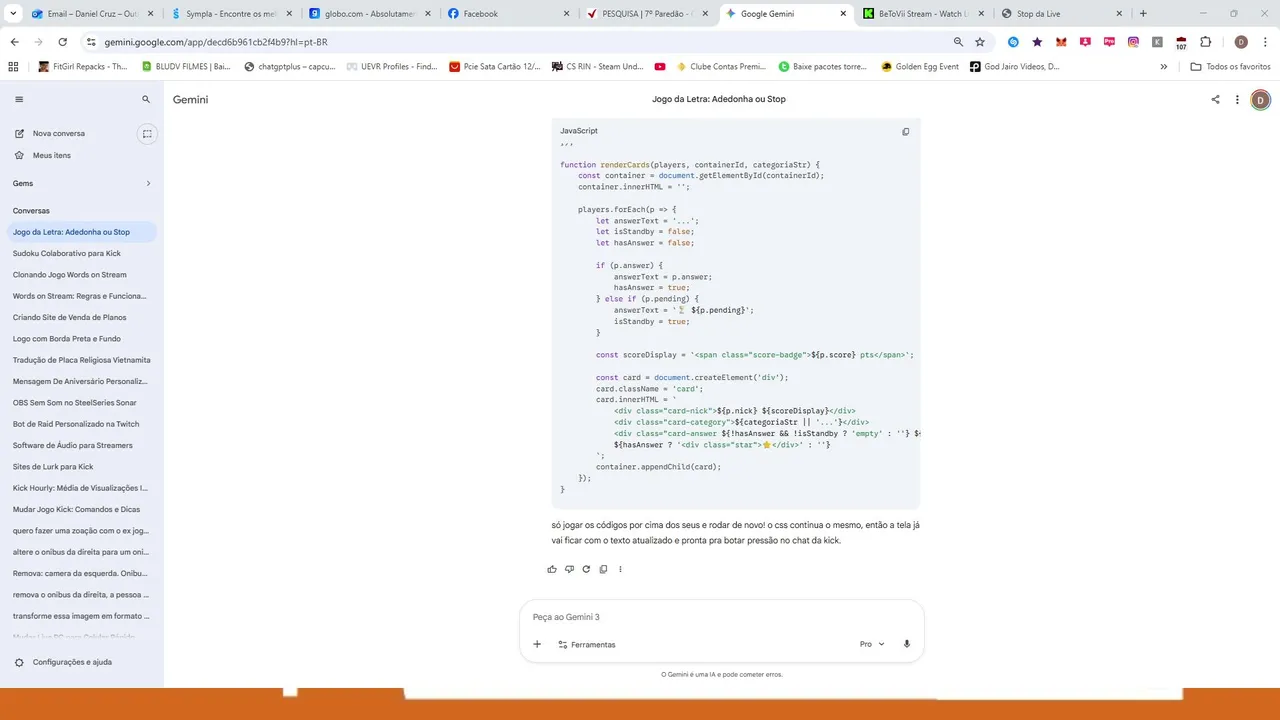
Task: Open the zoom magnifier icon in address bar
Action: [958, 42]
